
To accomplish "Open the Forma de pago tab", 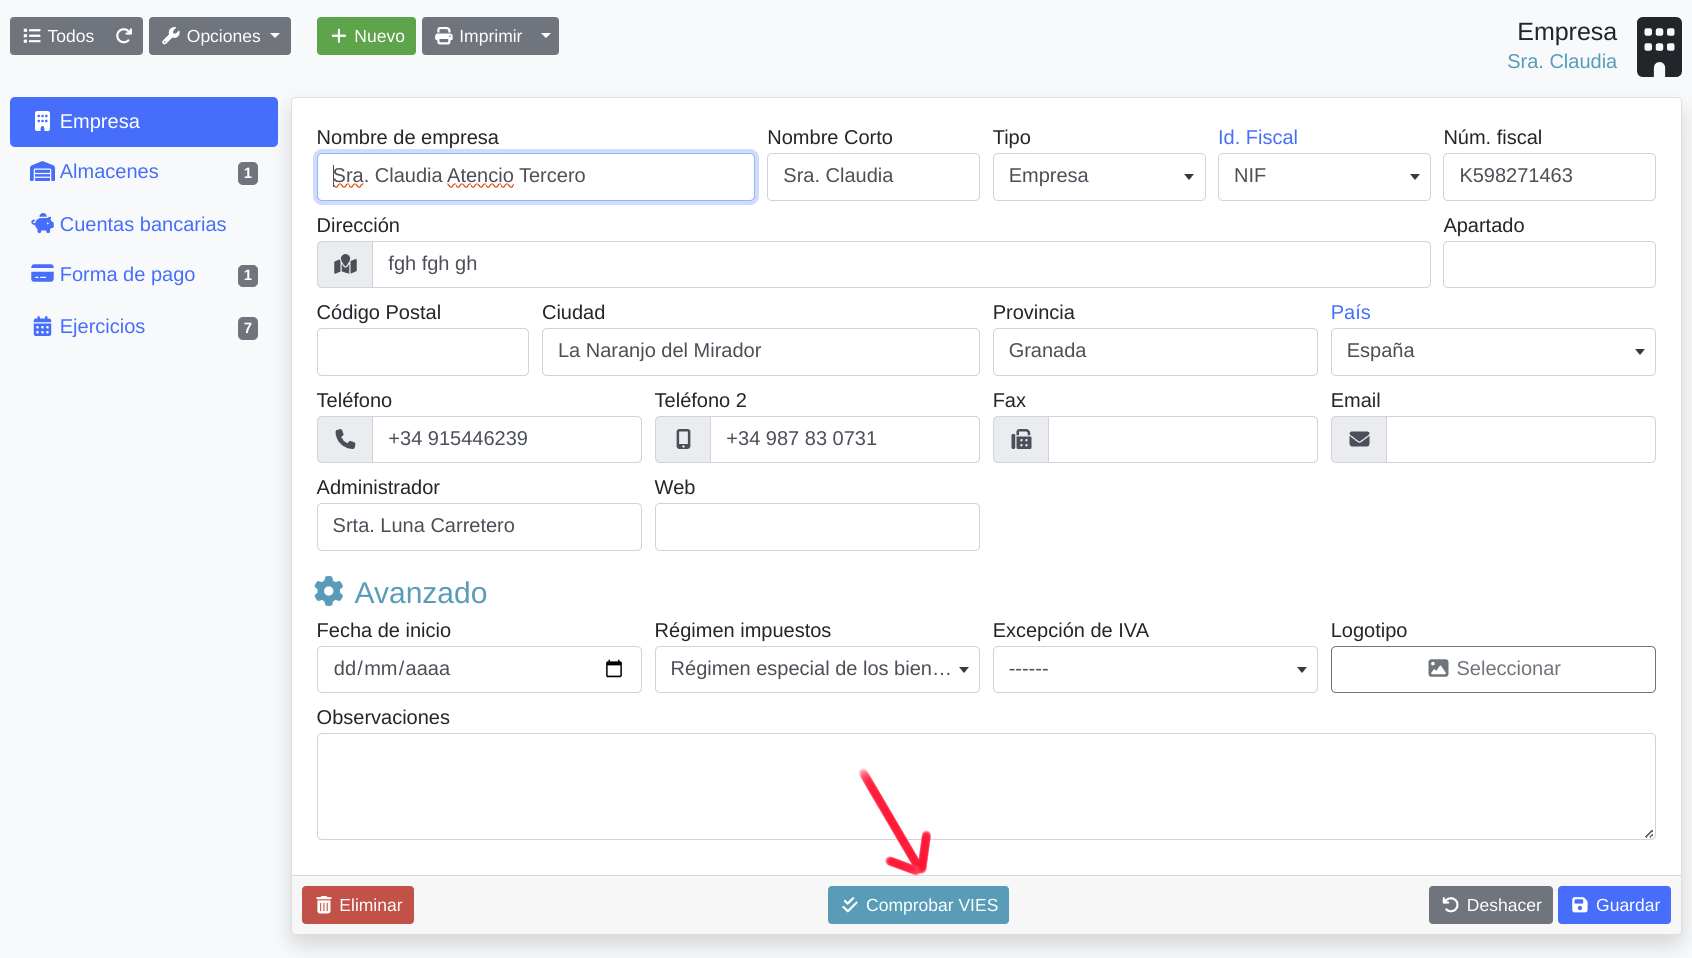I will 144,274.
